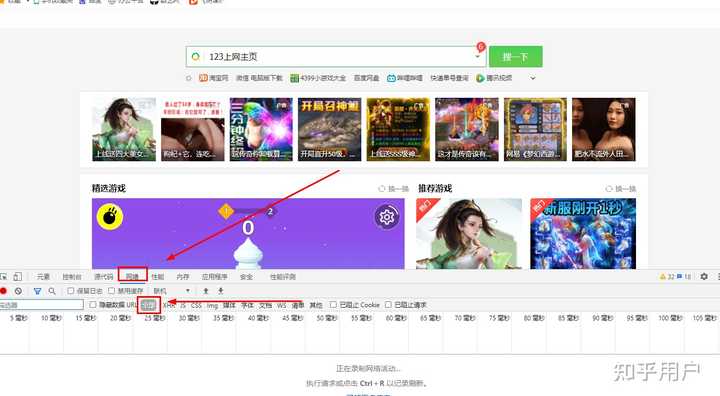Viewport: 720px width, 396px height.
Task: Select the 网络 DevTools tab
Action: [x=132, y=277]
